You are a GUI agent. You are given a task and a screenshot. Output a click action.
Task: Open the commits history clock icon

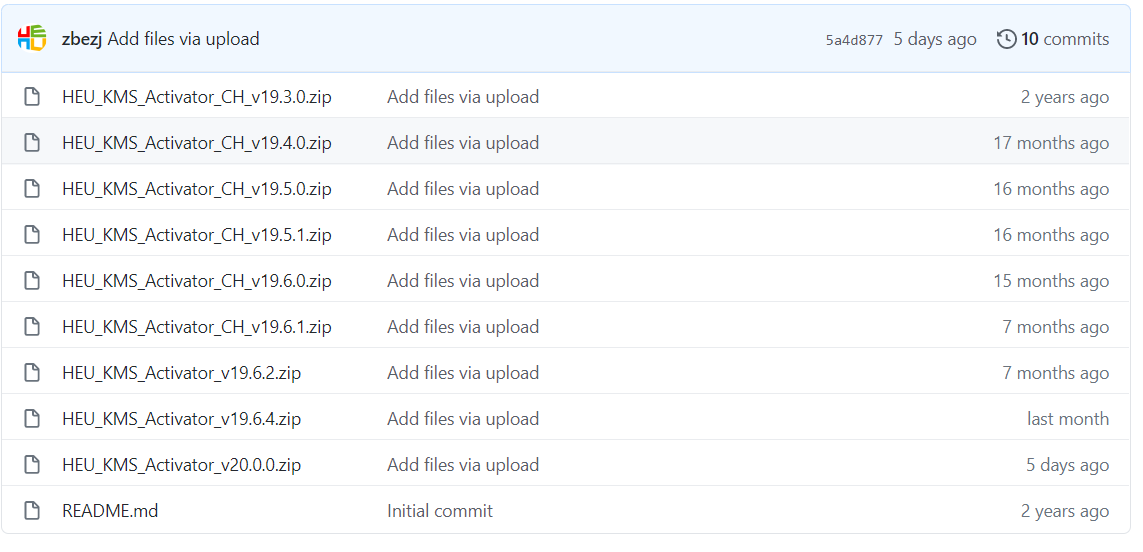(1006, 39)
